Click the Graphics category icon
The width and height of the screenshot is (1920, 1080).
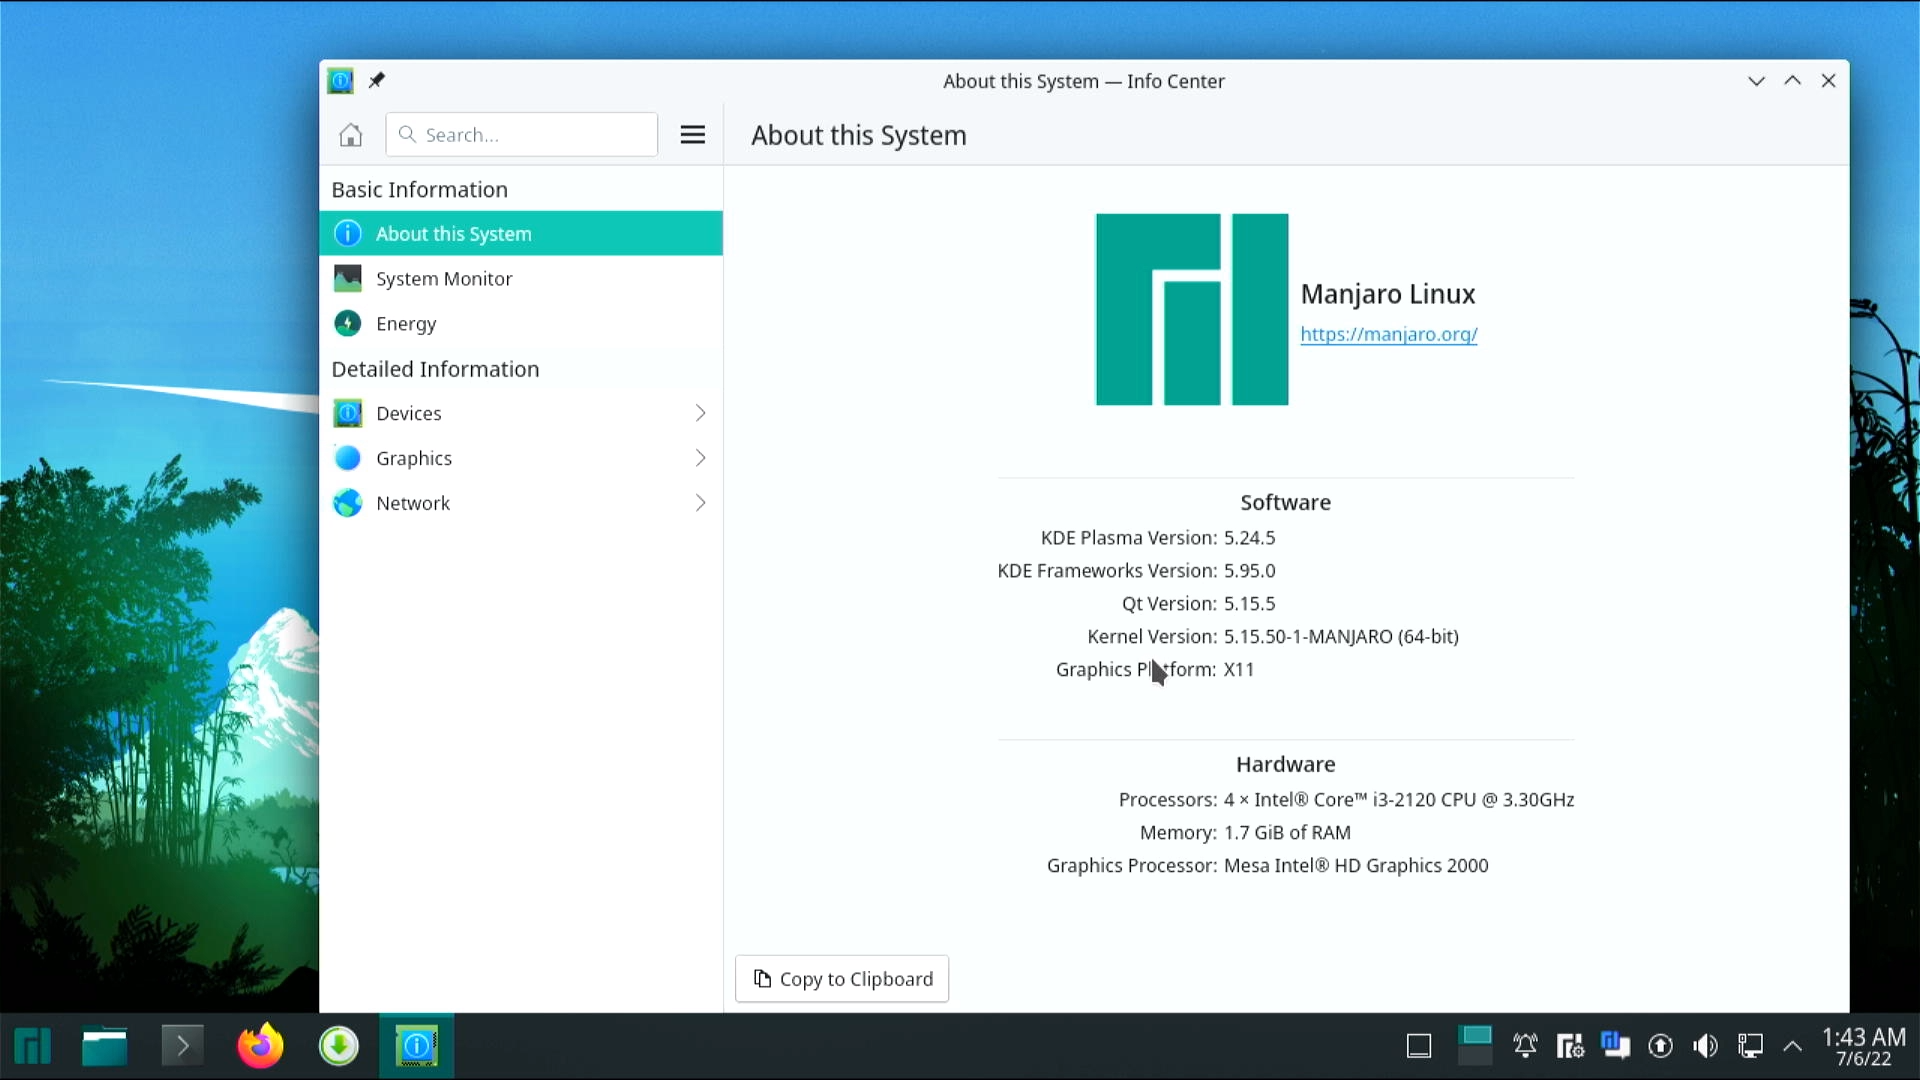click(x=347, y=458)
